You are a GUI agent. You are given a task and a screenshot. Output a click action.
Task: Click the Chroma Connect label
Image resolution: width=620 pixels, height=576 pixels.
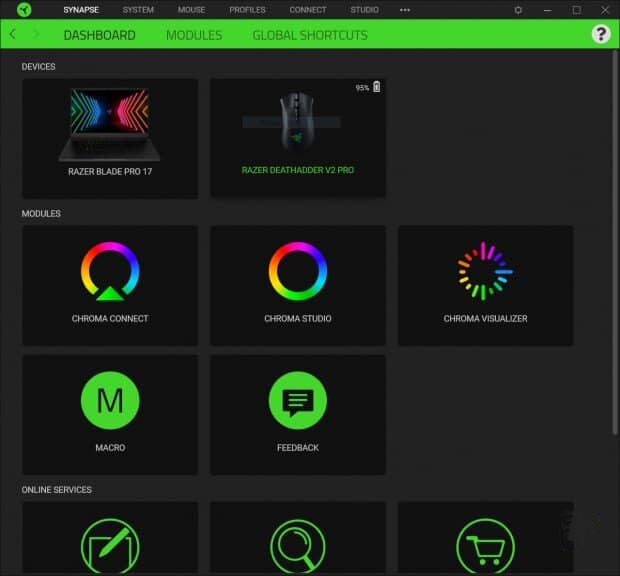tap(110, 319)
